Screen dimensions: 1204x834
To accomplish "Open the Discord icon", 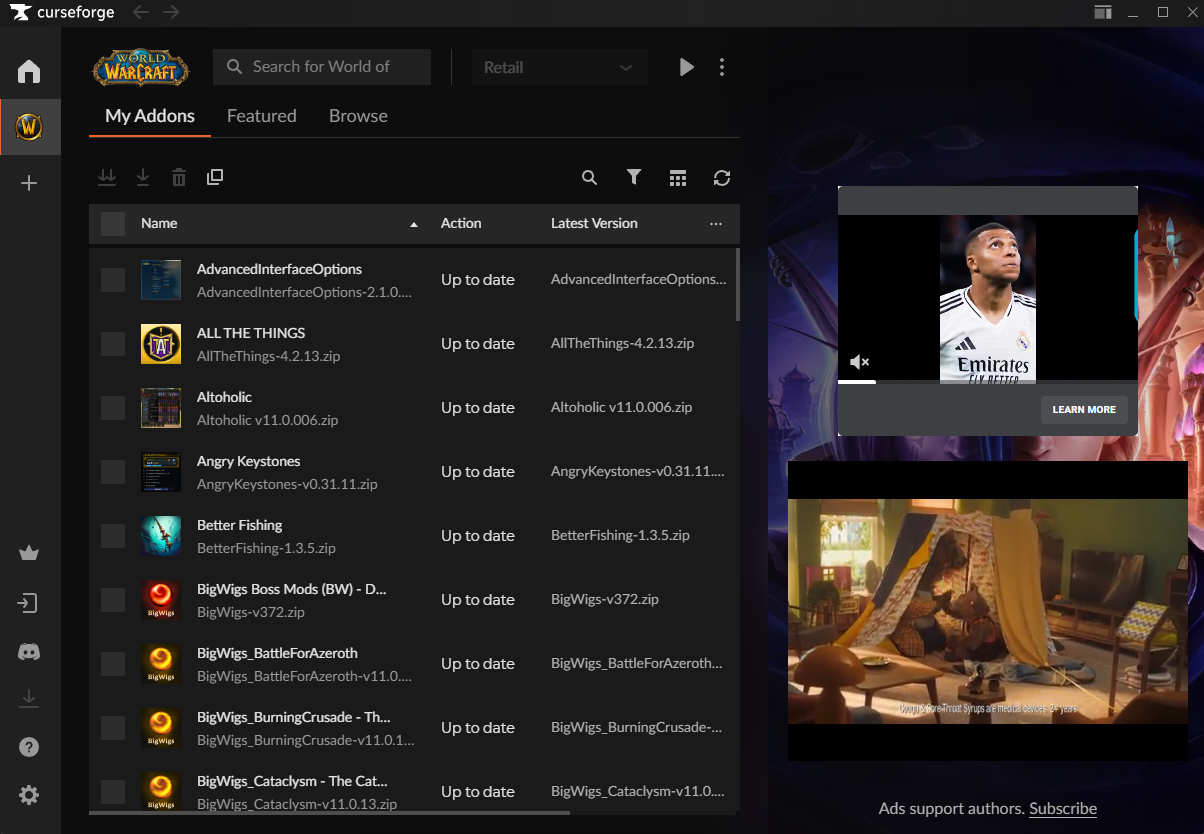I will point(29,652).
